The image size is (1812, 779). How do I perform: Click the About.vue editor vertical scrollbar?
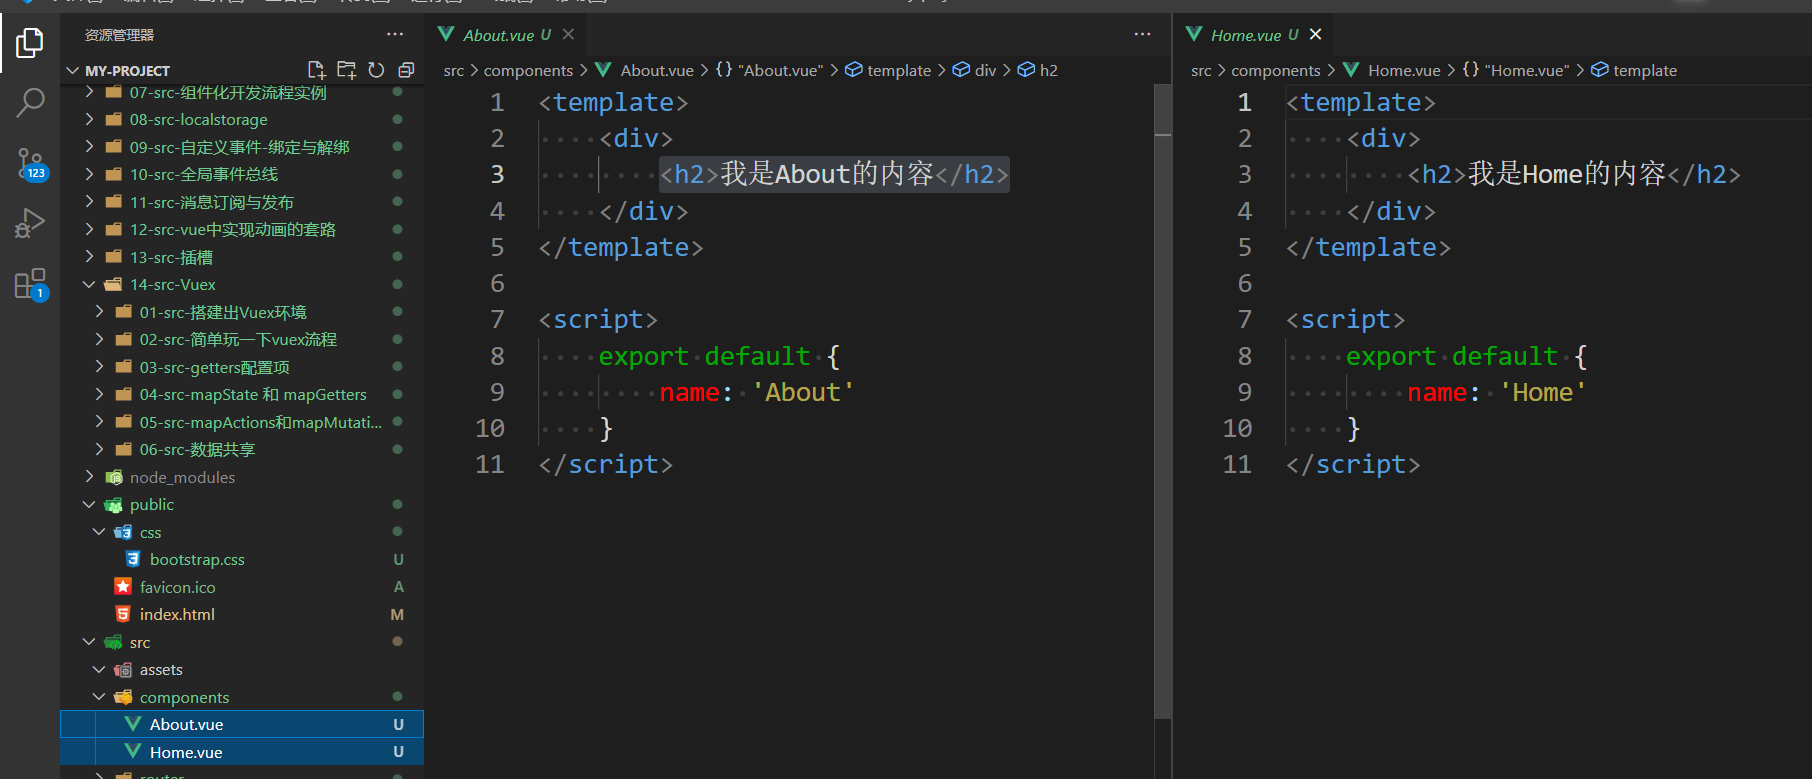tap(1163, 400)
